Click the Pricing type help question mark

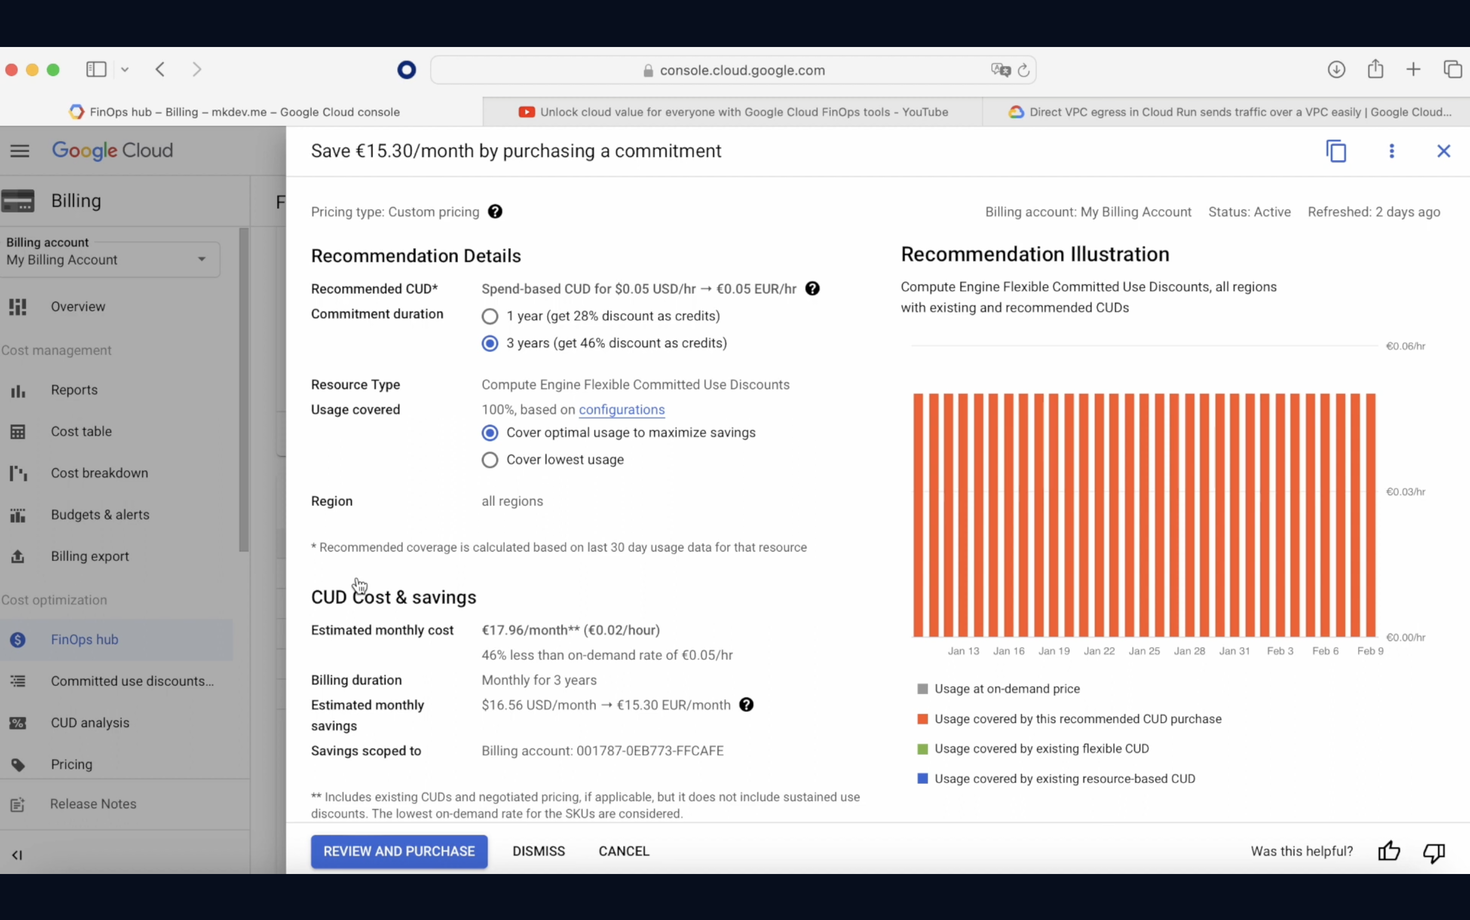pos(495,212)
